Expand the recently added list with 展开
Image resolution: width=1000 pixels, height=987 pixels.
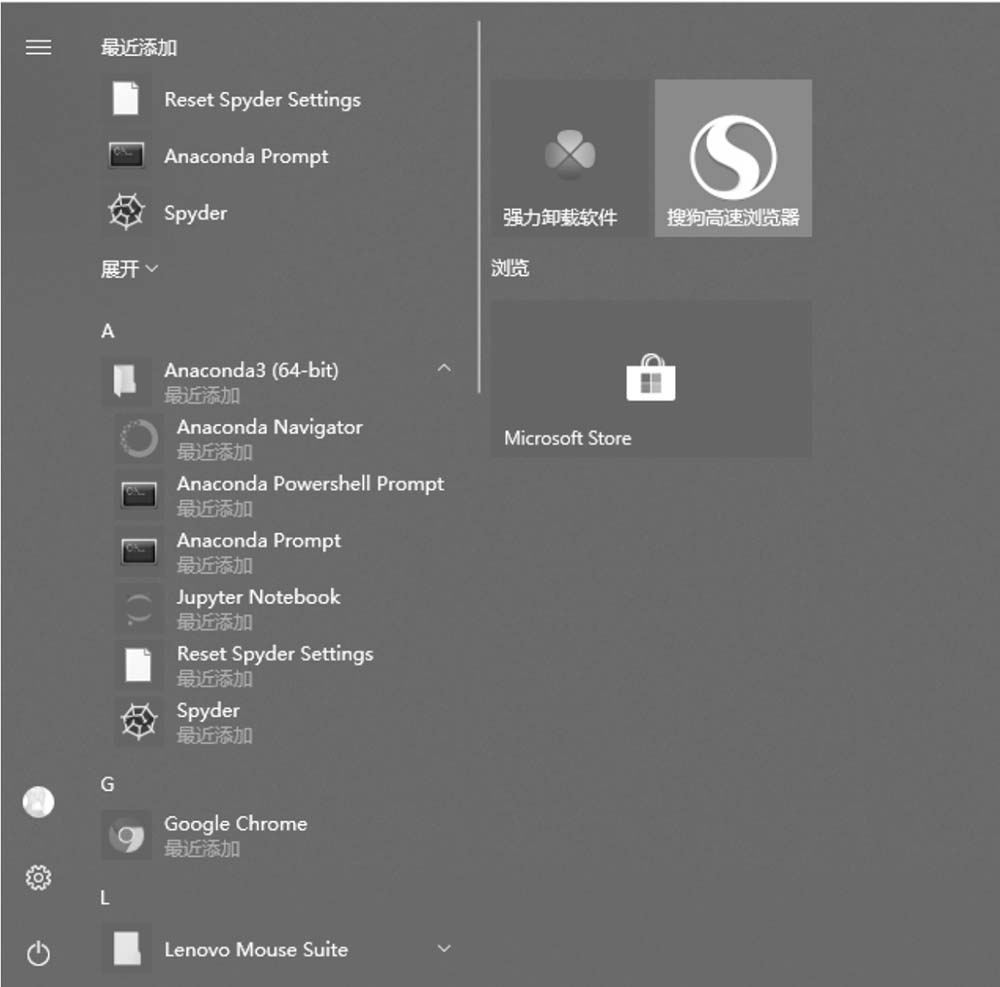(x=129, y=268)
